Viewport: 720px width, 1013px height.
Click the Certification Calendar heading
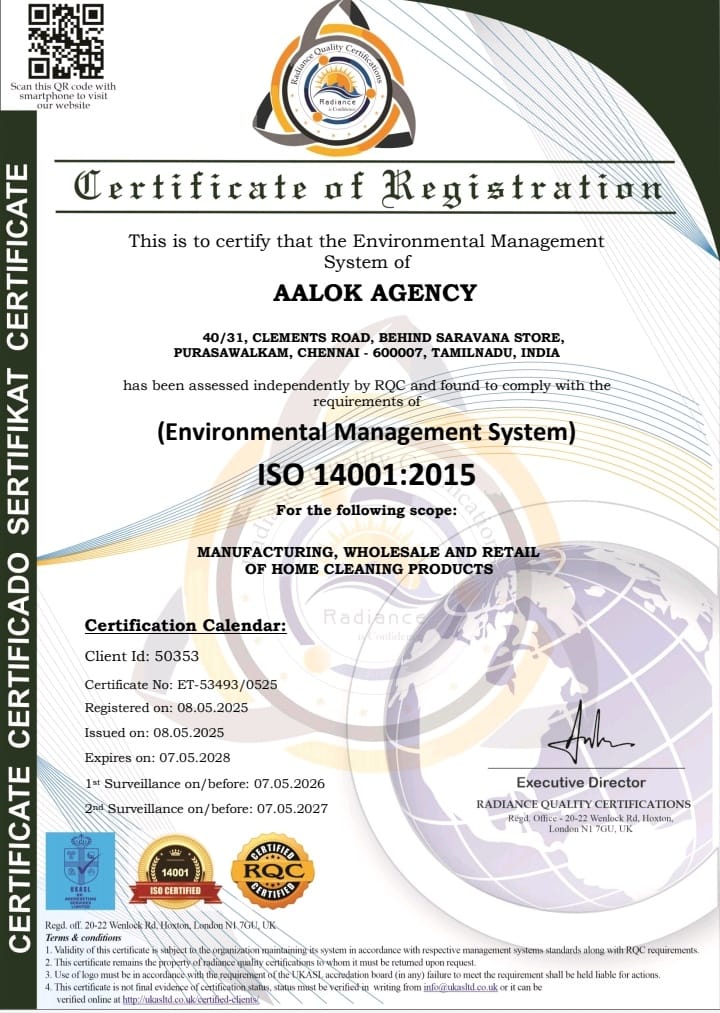coord(185,626)
